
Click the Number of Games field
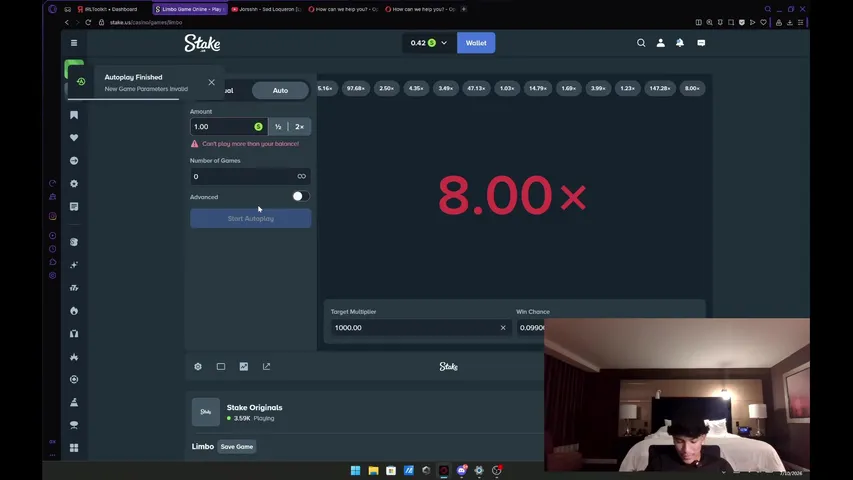(250, 176)
